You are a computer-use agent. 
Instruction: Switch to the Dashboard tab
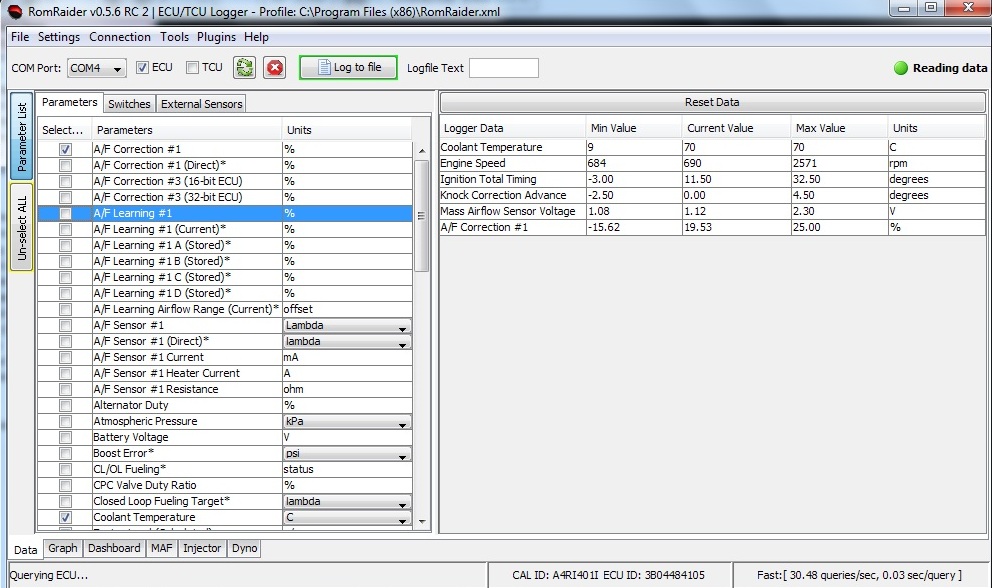pyautogui.click(x=114, y=548)
